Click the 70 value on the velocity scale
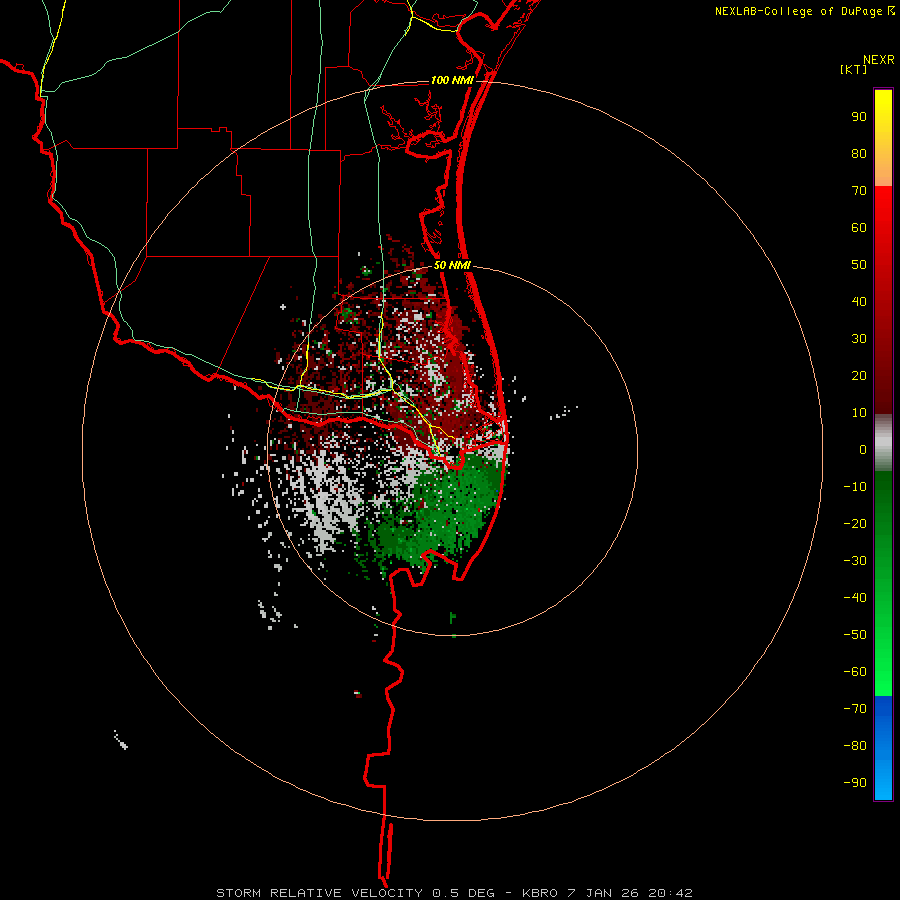 (859, 191)
